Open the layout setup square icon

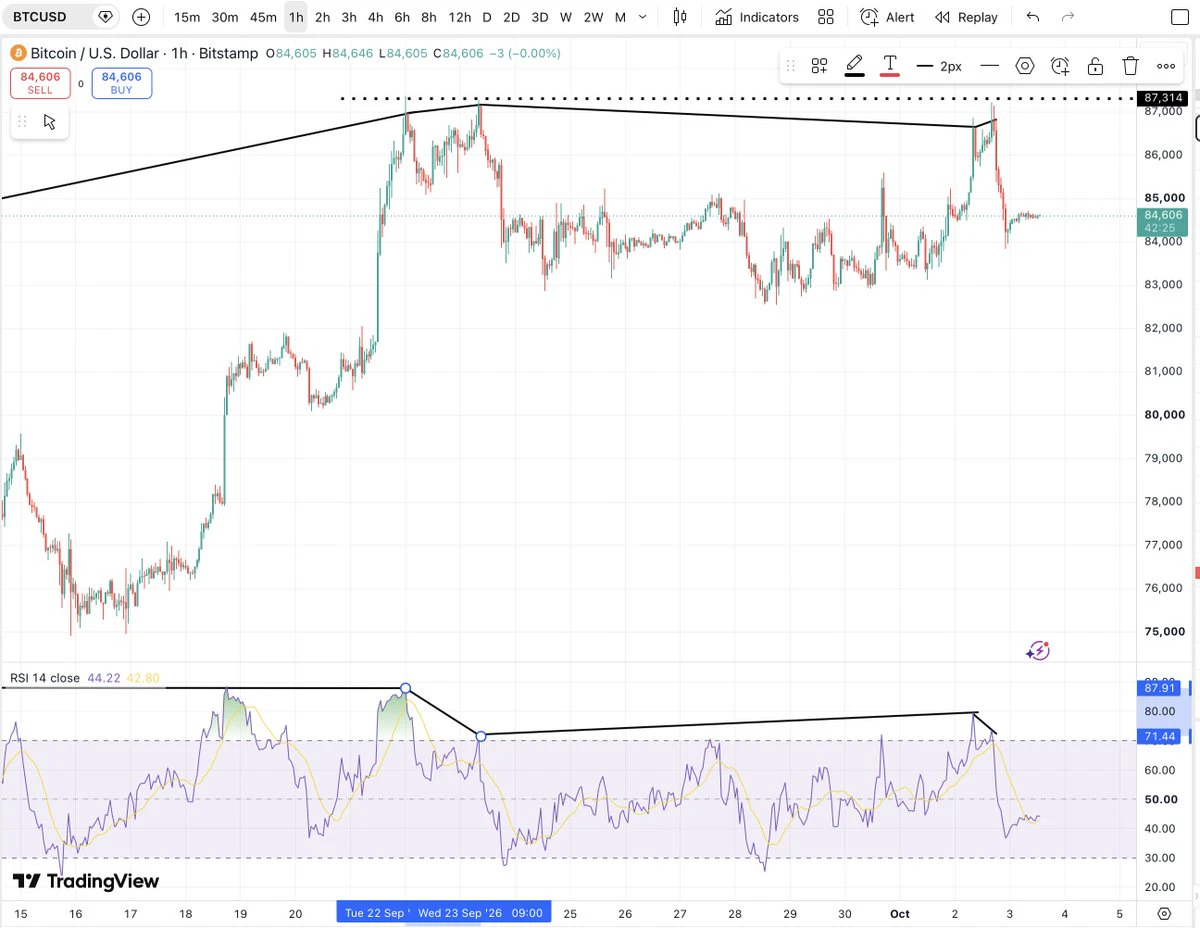pos(1180,17)
